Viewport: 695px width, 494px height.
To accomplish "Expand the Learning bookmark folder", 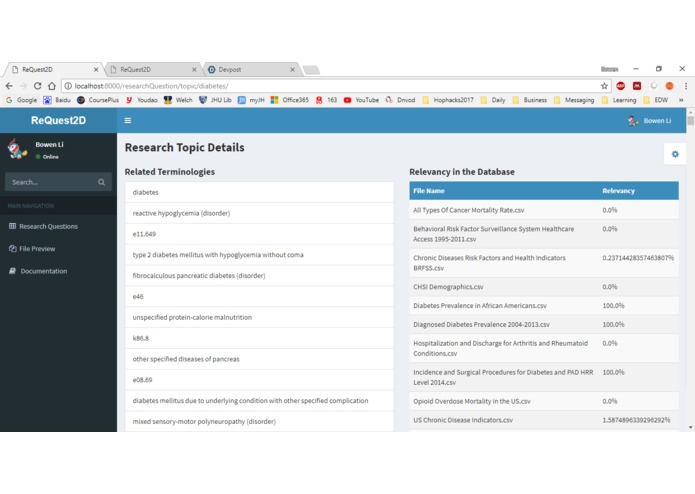I will [x=619, y=100].
